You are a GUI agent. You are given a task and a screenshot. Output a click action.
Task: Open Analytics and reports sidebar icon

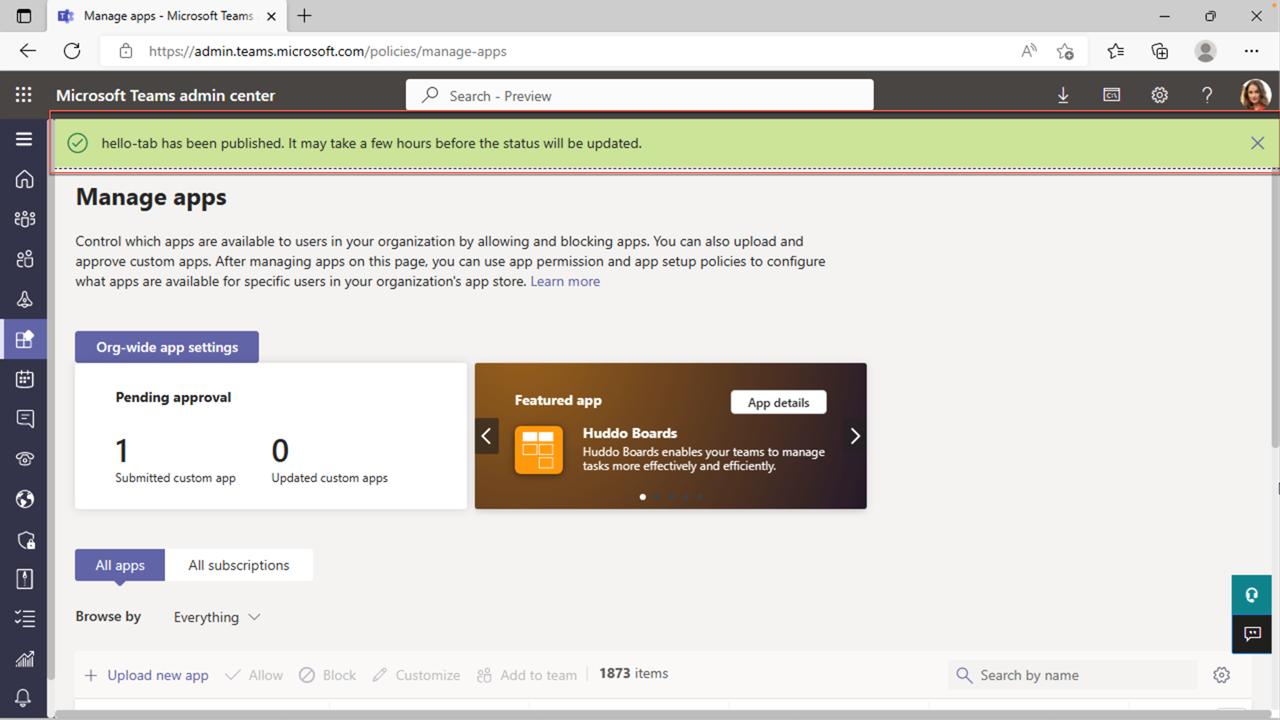coord(24,659)
